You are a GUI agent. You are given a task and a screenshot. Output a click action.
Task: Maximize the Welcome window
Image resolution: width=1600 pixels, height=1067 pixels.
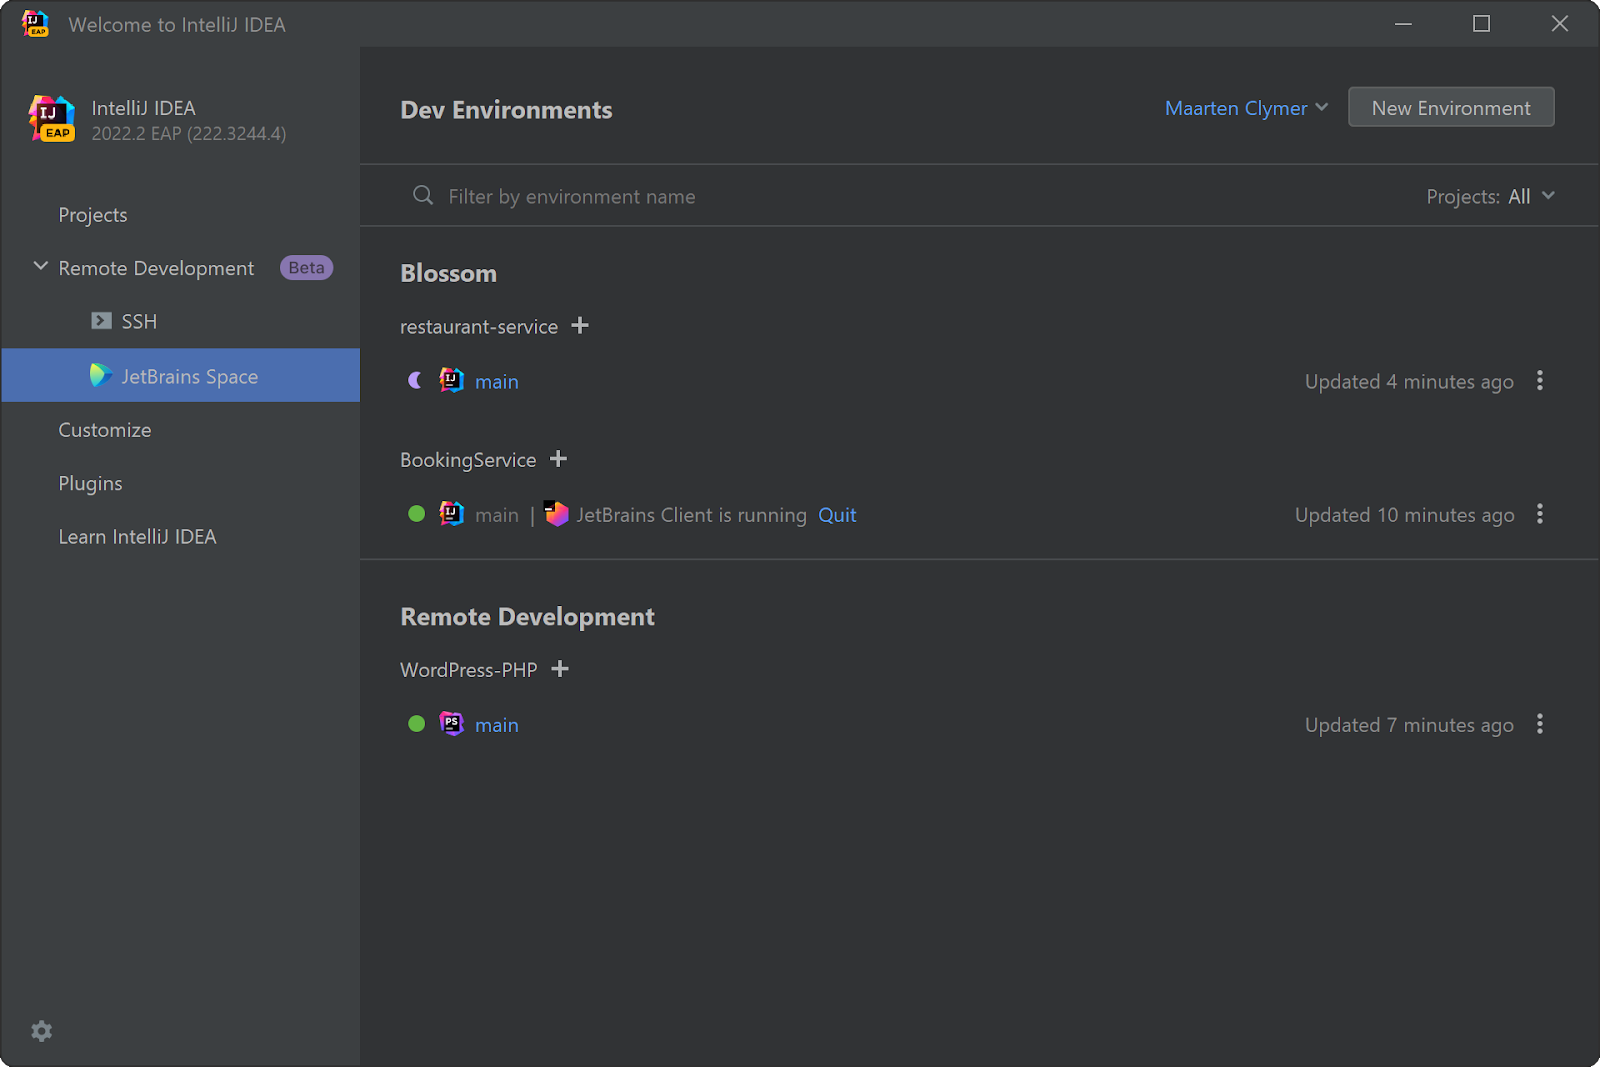[1481, 23]
